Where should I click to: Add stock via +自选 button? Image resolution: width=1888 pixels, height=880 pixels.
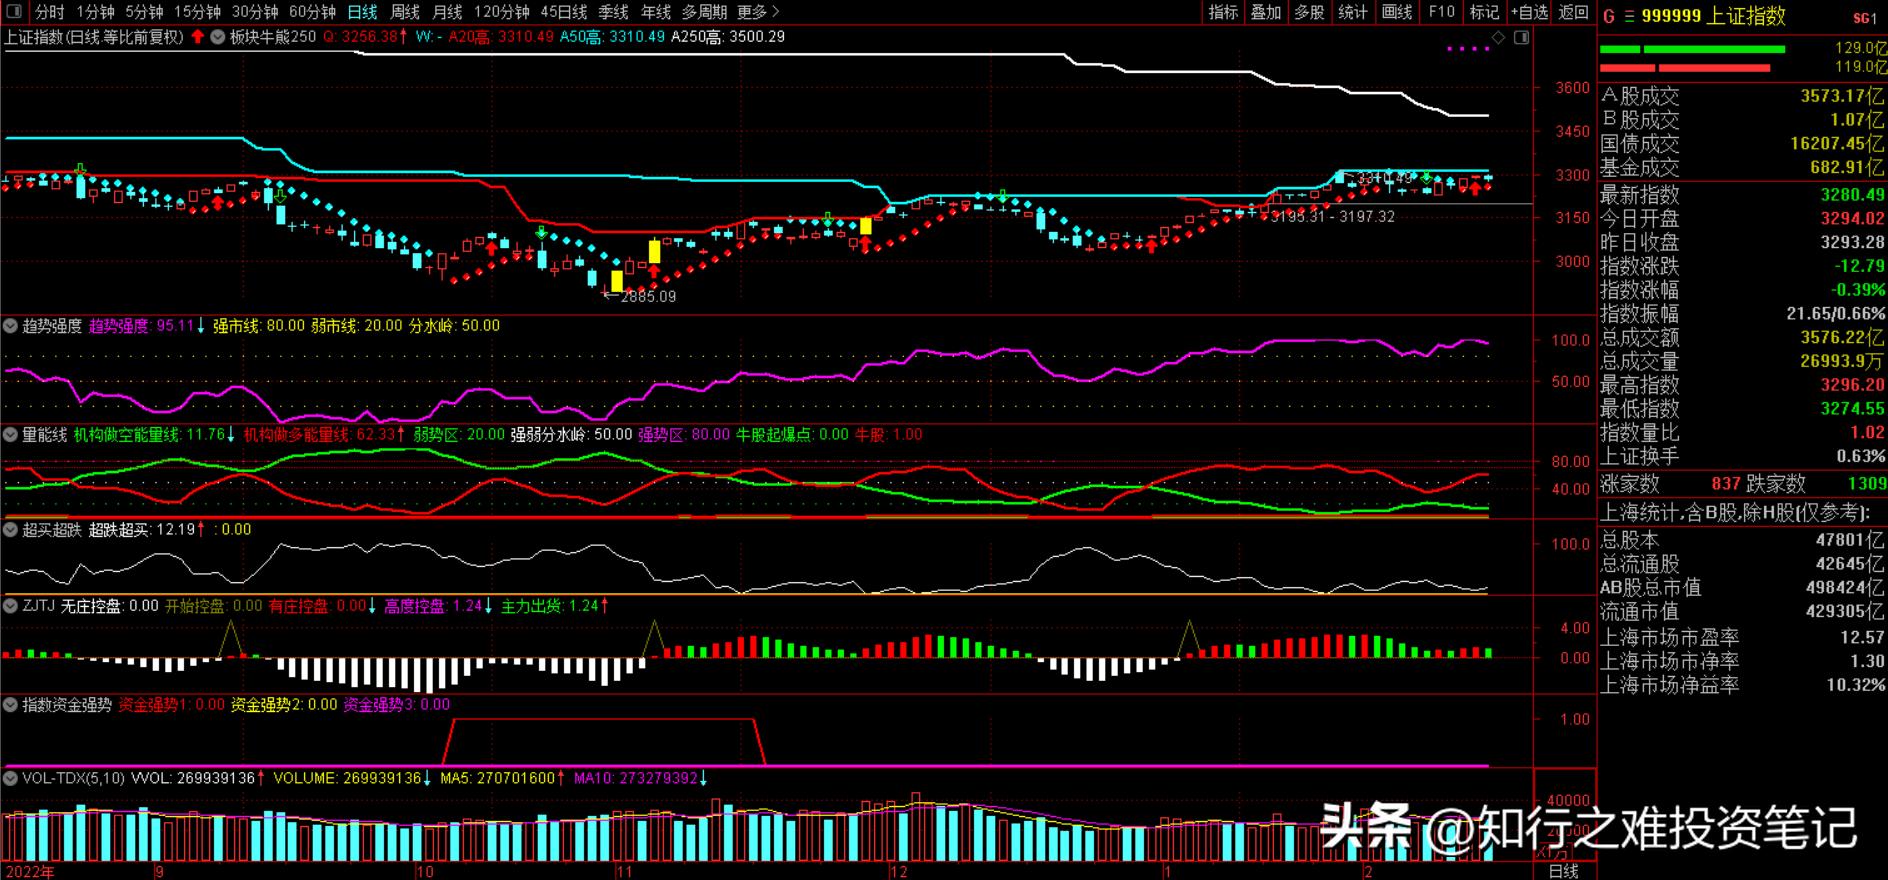(1528, 12)
